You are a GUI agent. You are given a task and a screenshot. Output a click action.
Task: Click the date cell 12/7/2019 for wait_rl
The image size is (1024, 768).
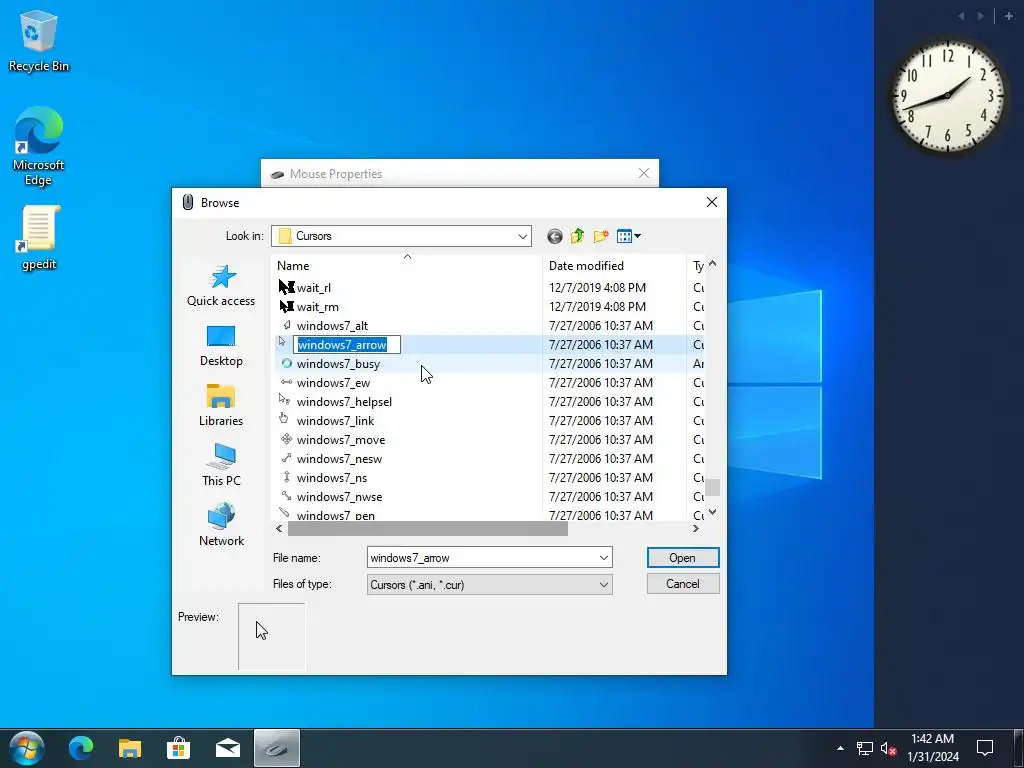[597, 287]
